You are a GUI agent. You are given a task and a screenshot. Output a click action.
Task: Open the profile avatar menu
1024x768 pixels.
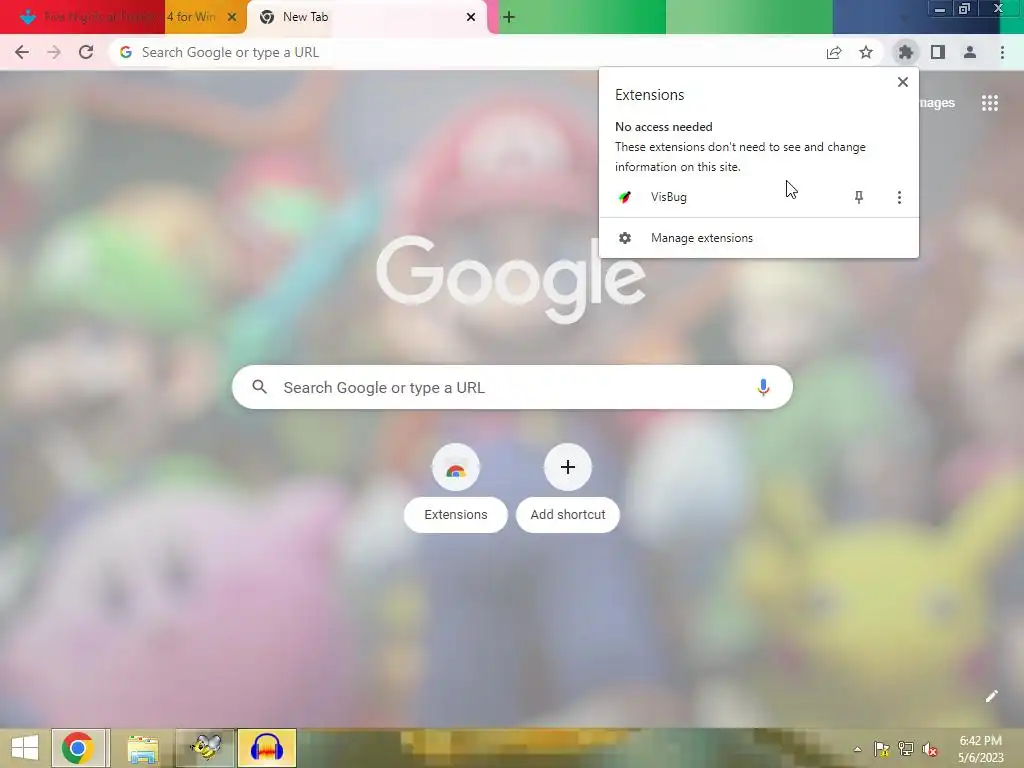coord(970,52)
